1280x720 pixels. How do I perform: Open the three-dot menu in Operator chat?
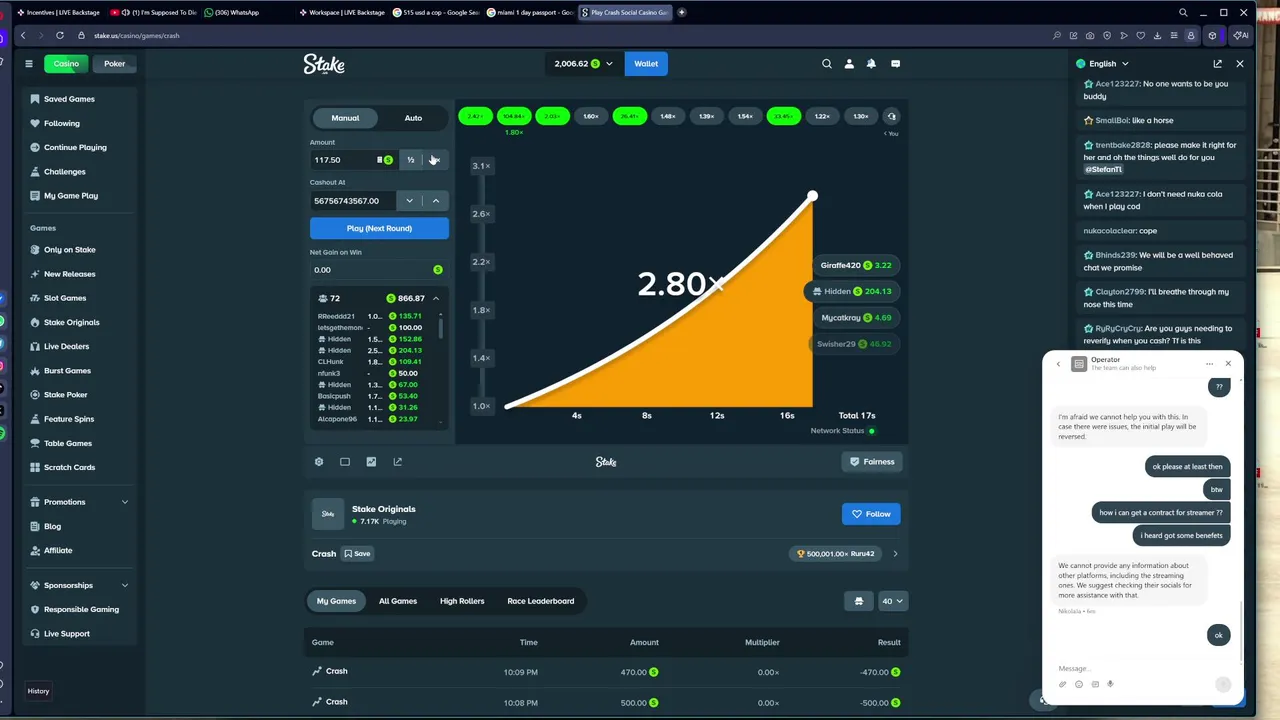[x=1210, y=364]
